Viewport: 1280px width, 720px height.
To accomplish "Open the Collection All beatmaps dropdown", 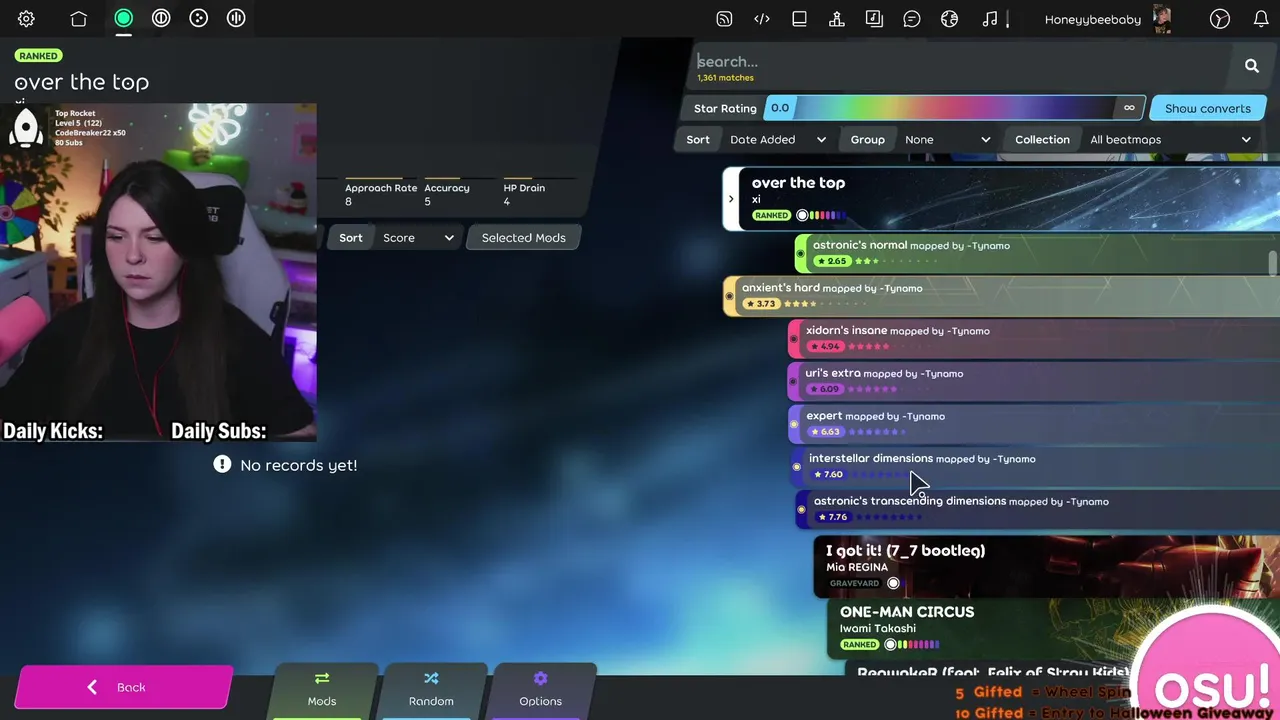I will coord(1170,140).
